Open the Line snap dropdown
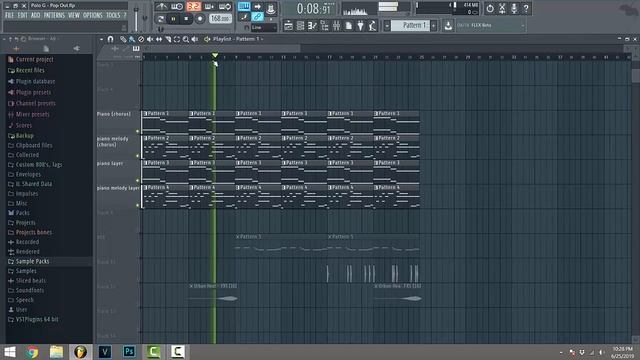 tap(264, 27)
